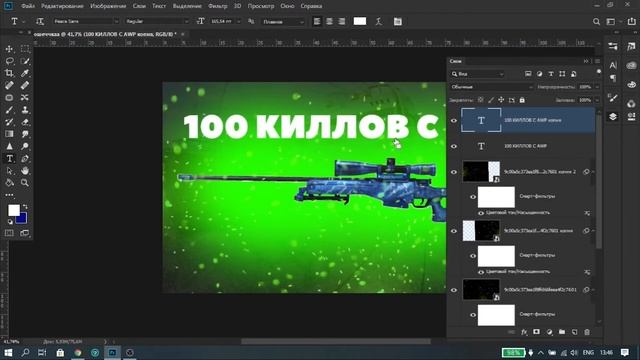Viewport: 640px width, 360px height.
Task: Left align text button
Action: pos(317,21)
